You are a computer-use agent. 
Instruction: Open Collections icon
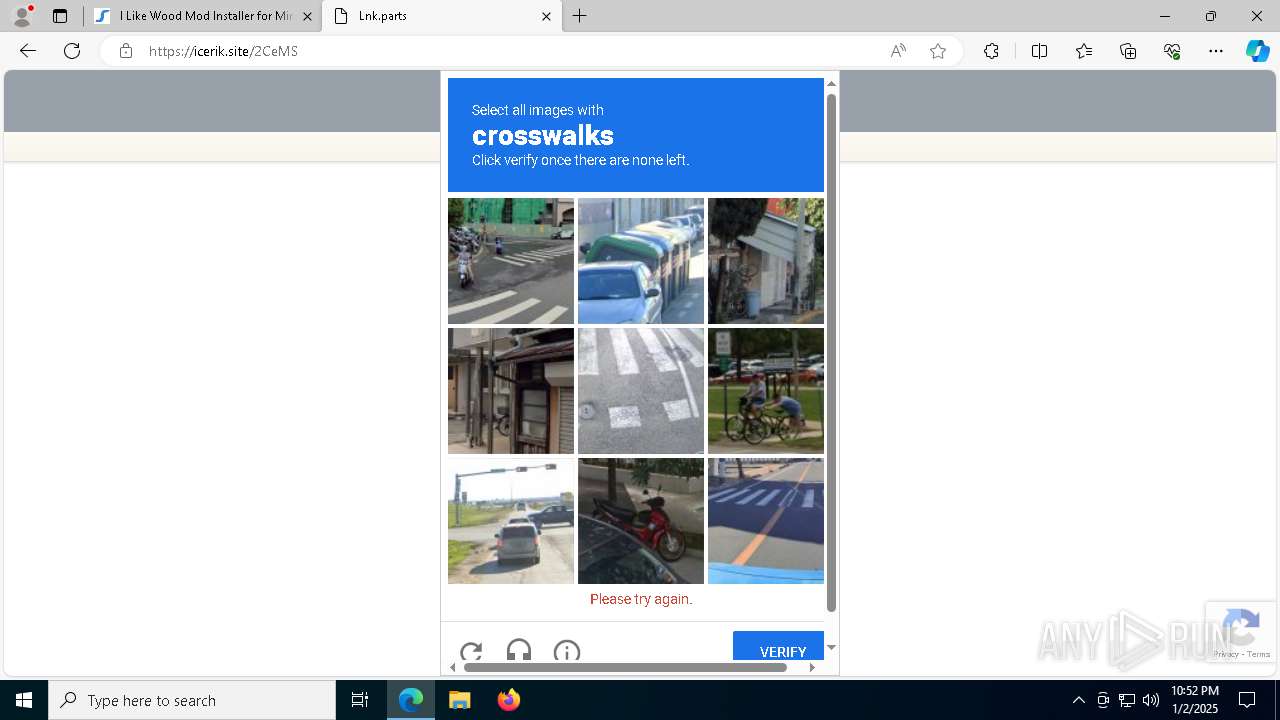point(1128,51)
